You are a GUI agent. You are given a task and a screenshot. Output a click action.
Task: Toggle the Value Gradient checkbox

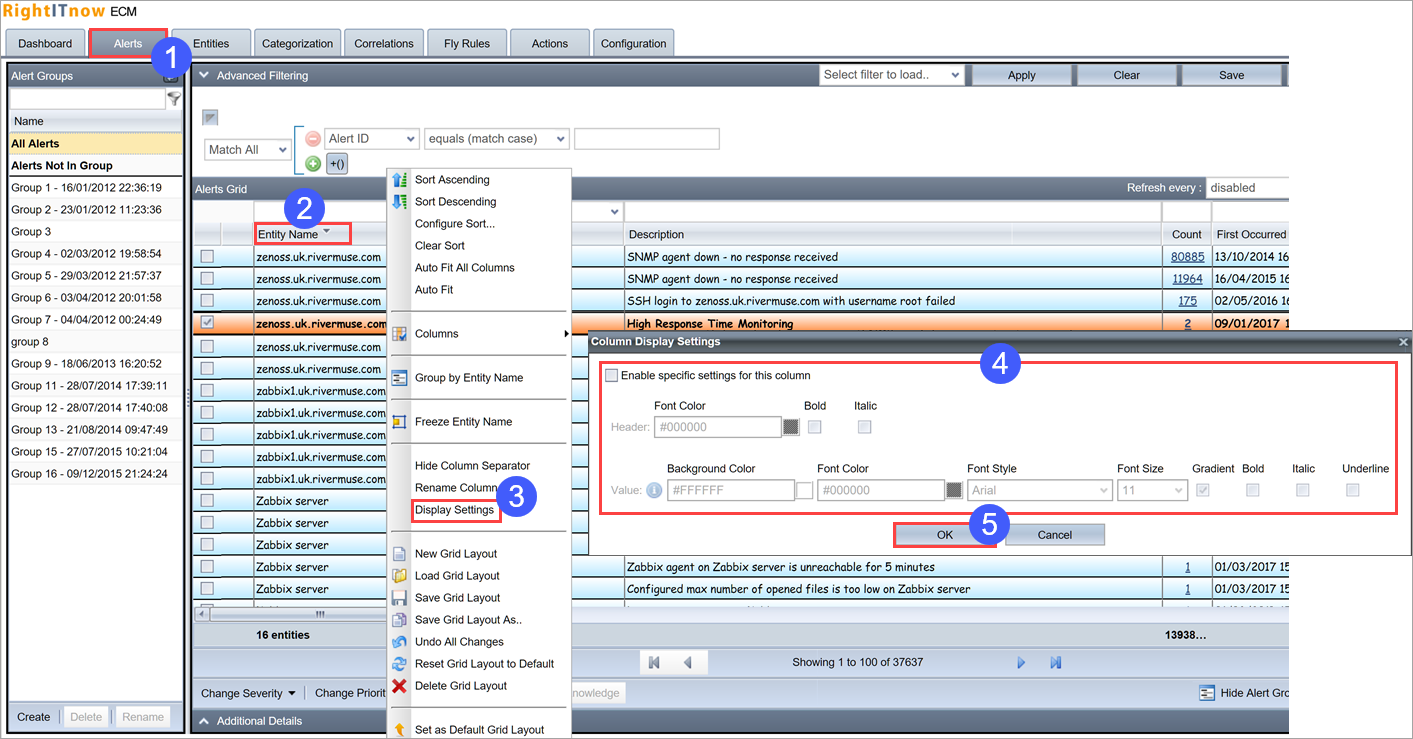coord(1203,490)
